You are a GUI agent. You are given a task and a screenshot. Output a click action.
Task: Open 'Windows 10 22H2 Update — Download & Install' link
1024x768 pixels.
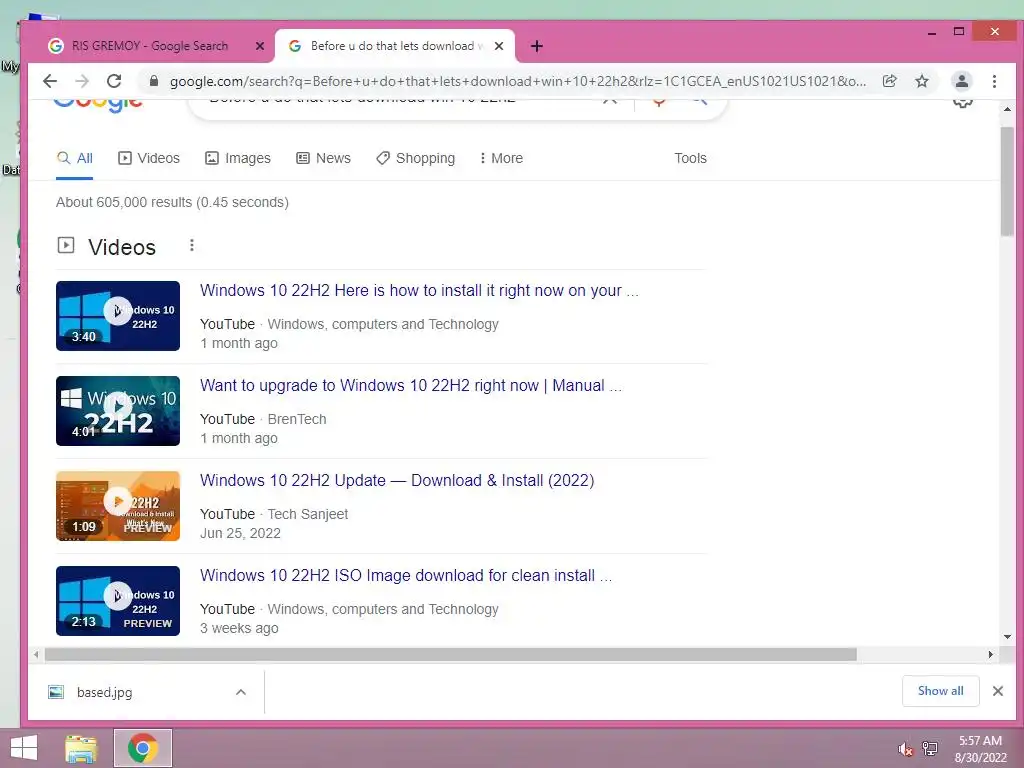[x=397, y=481]
